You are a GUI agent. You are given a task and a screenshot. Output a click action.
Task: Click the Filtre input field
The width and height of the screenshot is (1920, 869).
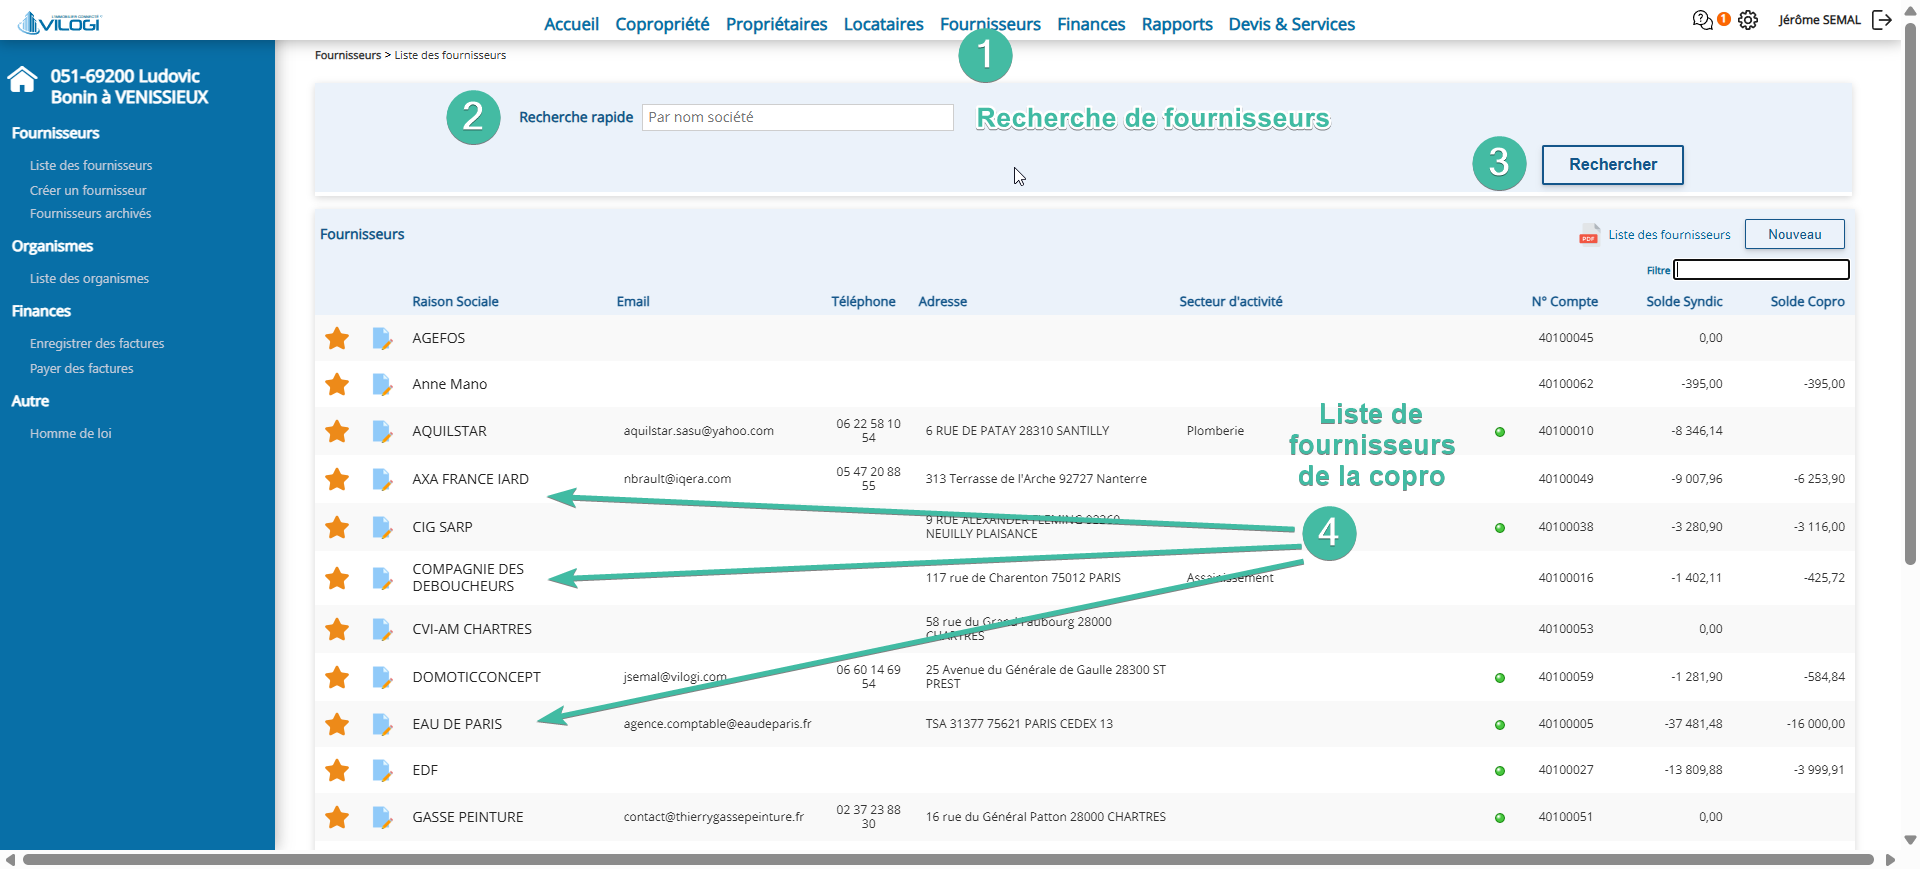point(1761,270)
